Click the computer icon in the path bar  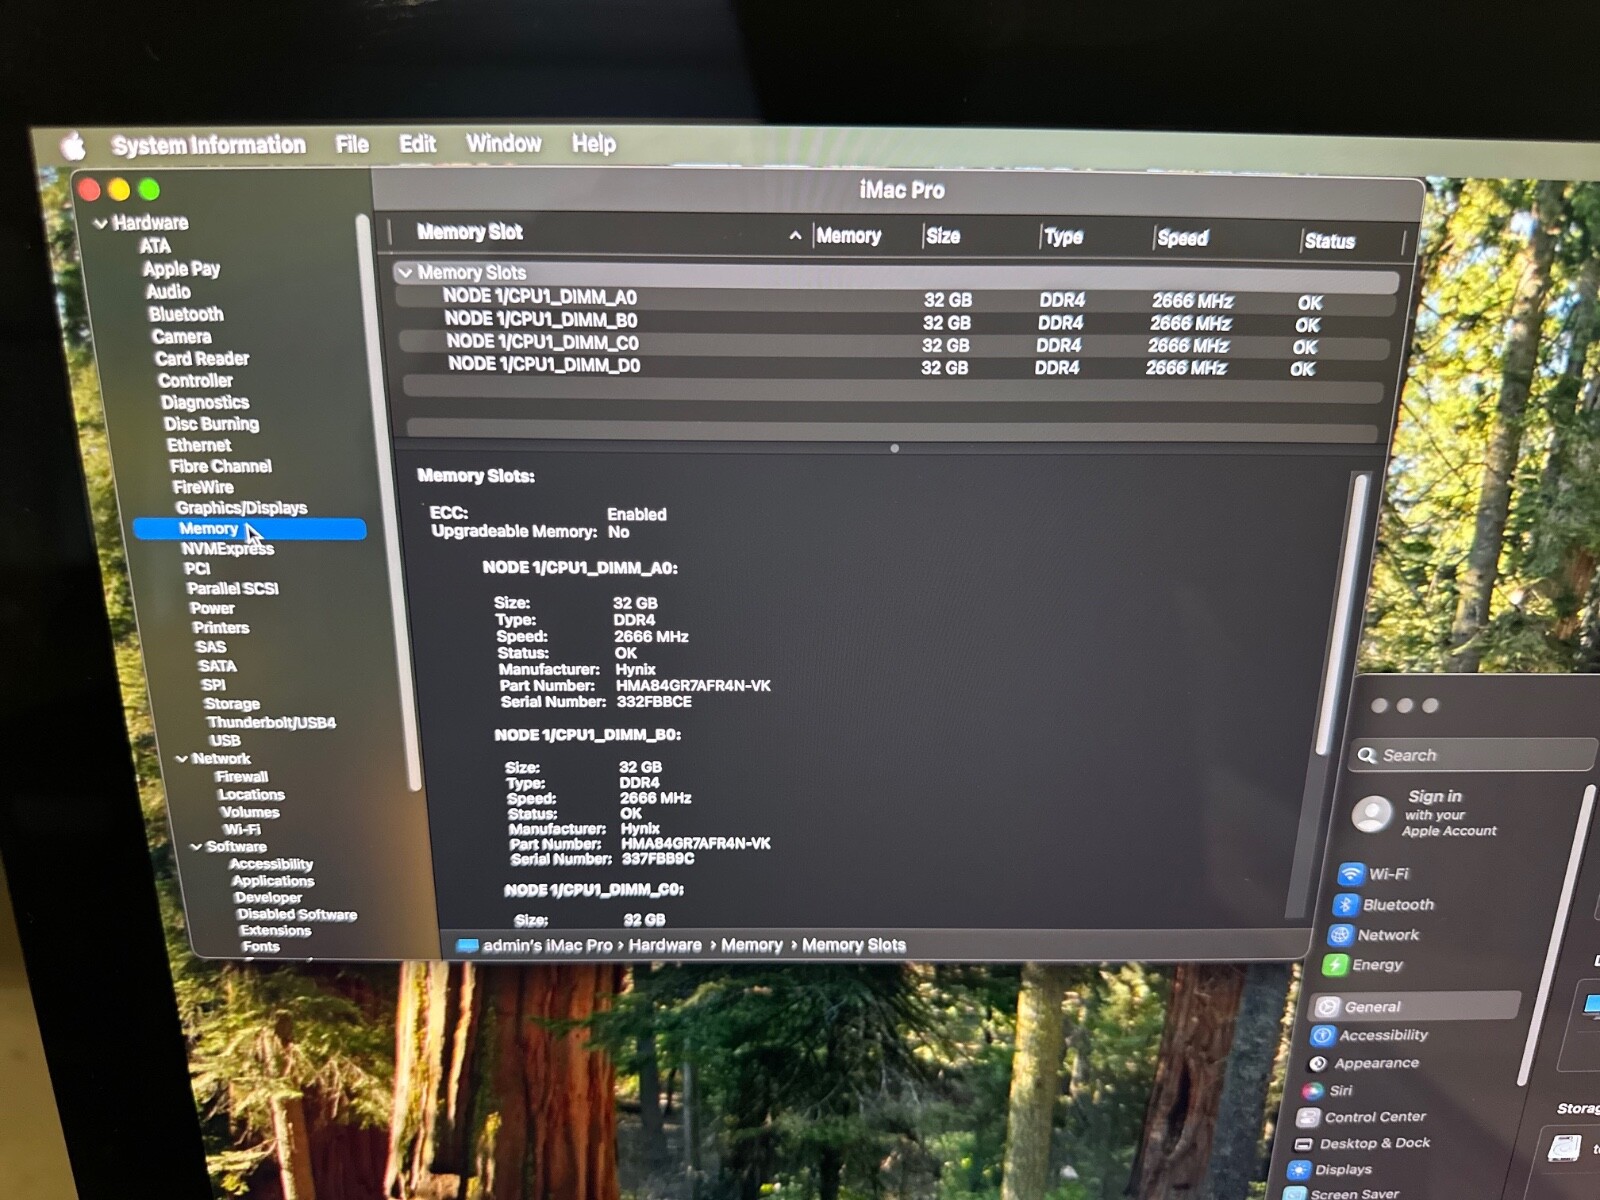click(466, 946)
